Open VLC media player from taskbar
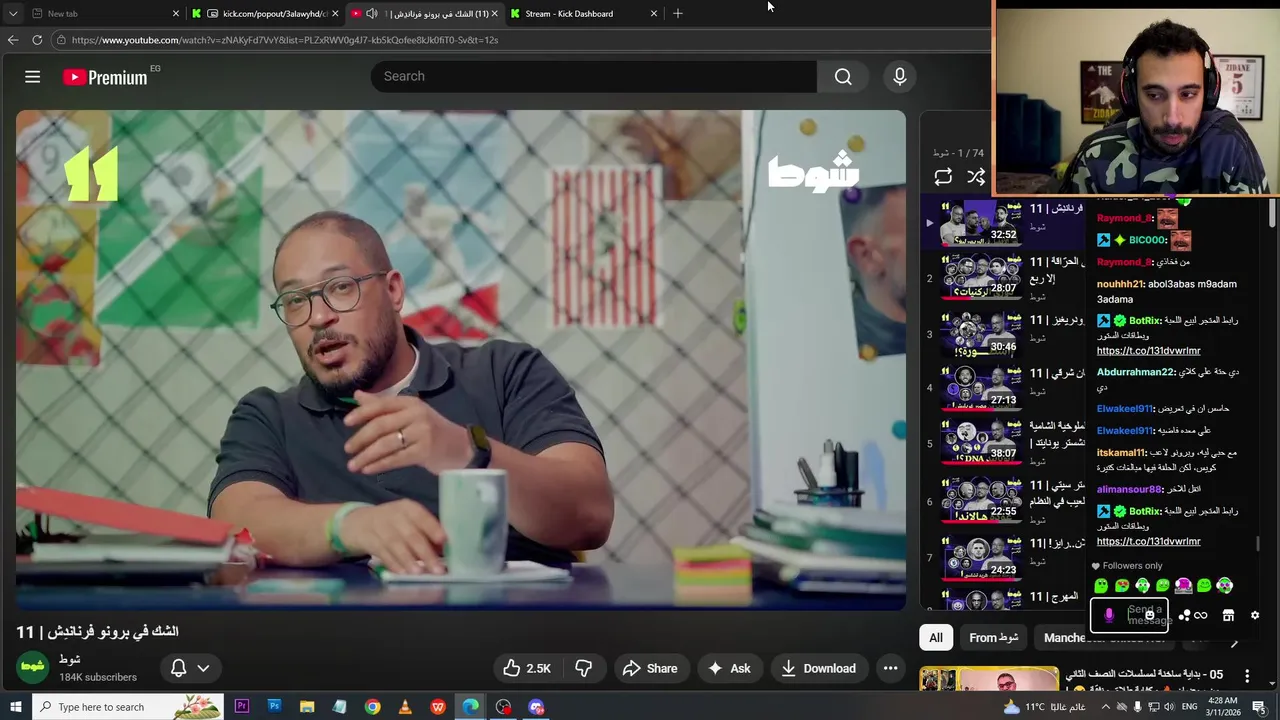This screenshot has height=720, width=1280. pos(405,707)
